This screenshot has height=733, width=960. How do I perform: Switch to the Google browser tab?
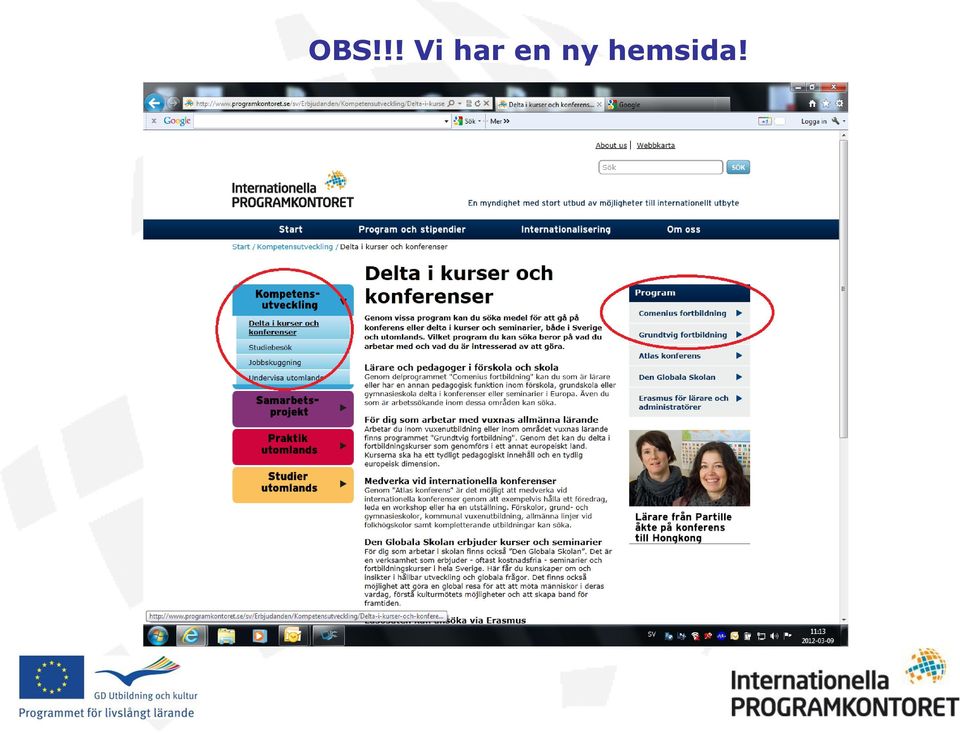[667, 105]
